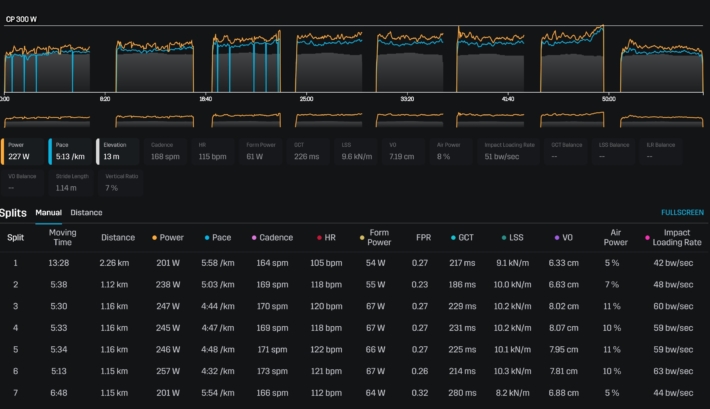710x409 pixels.
Task: Click the CP 300 W line label
Action: pos(21,19)
